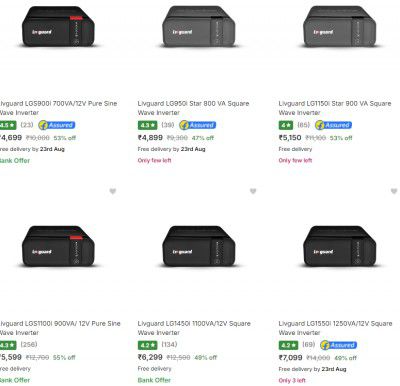This screenshot has width=400, height=386.
Task: Click the ₹4,699 price of LGS900i
Action: coord(11,138)
